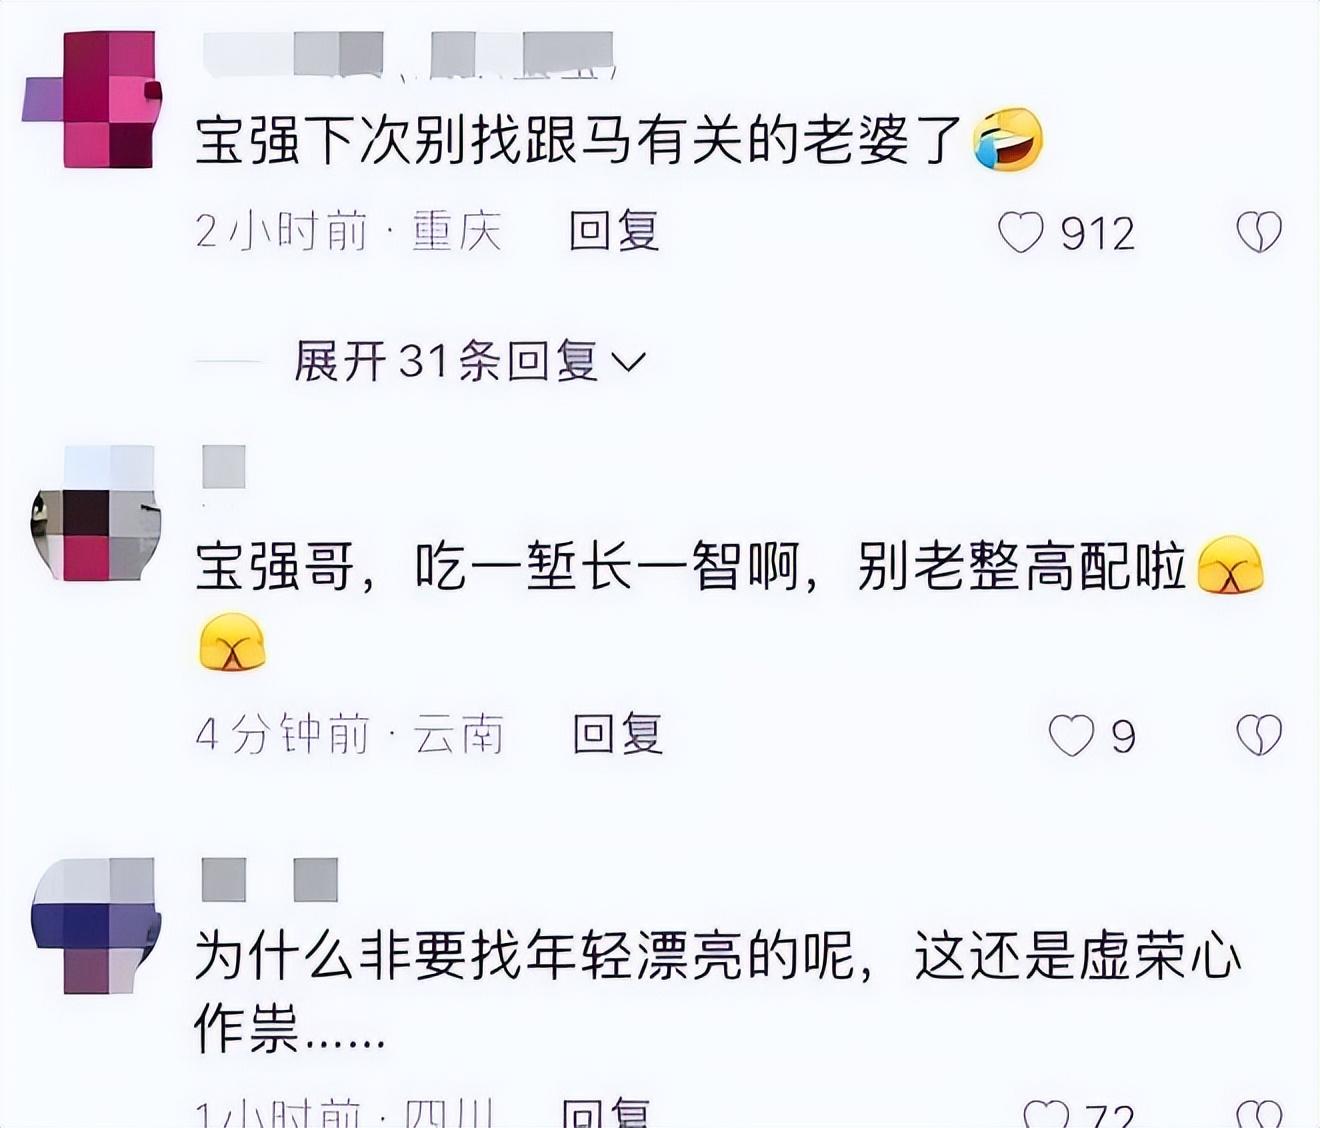The image size is (1320, 1128).
Task: Dislike the Chongqing comment with broken heart
Action: (x=1259, y=233)
